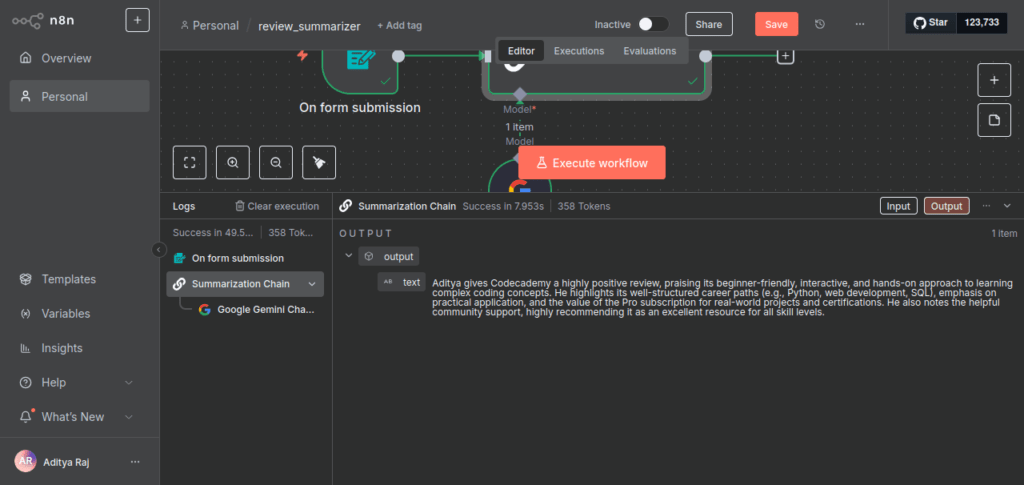This screenshot has width=1024, height=485.
Task: Collapse the output tree chevron
Action: [x=348, y=256]
